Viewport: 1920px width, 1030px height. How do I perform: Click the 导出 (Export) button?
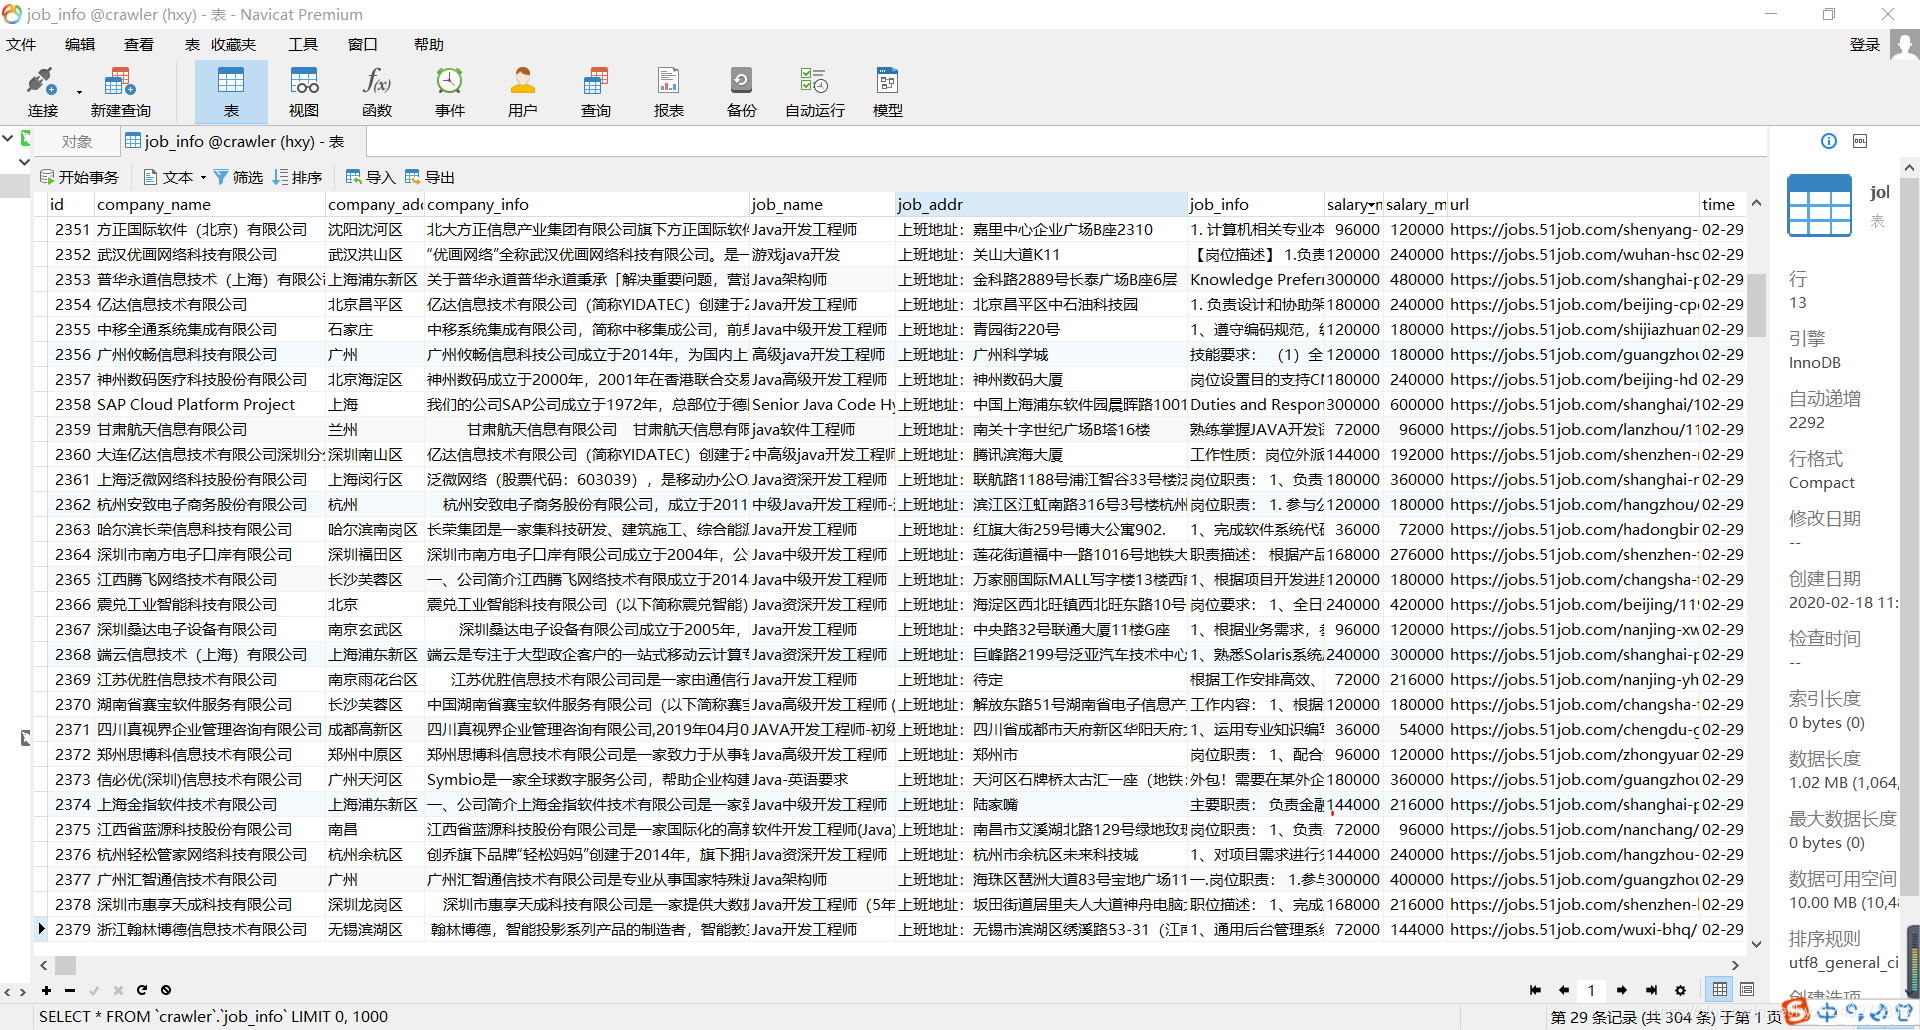tap(430, 177)
